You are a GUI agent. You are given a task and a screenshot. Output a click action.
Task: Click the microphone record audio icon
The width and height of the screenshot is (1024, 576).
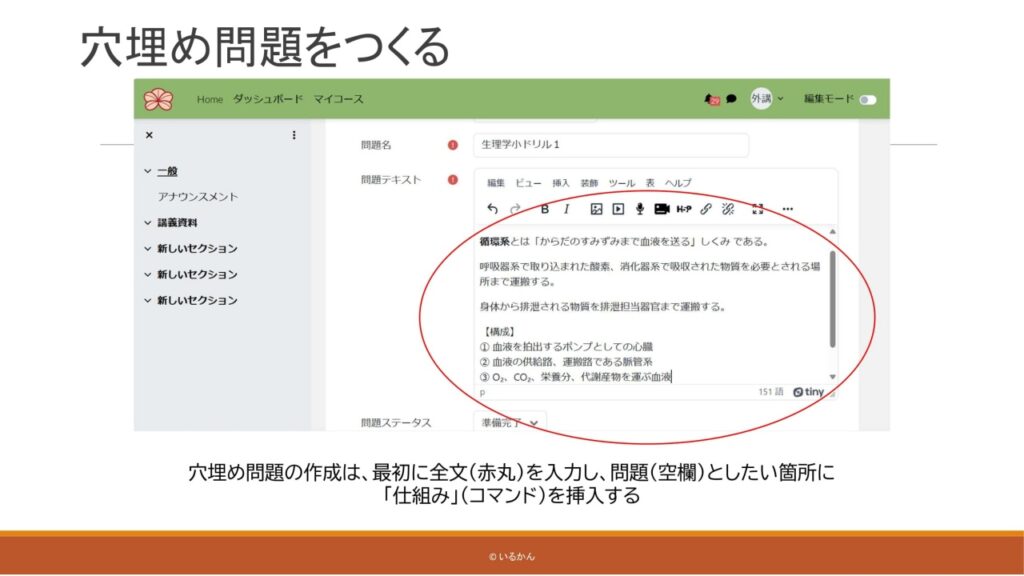[640, 209]
